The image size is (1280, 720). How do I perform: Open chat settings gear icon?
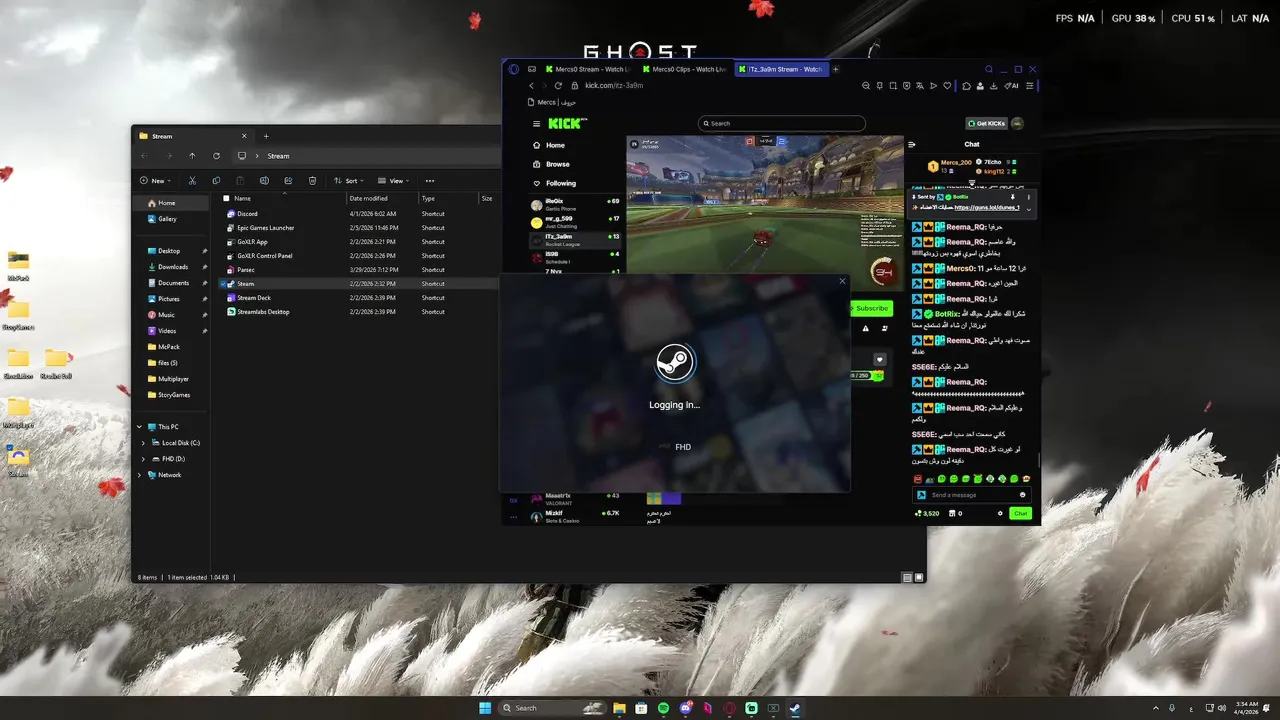tap(1000, 513)
